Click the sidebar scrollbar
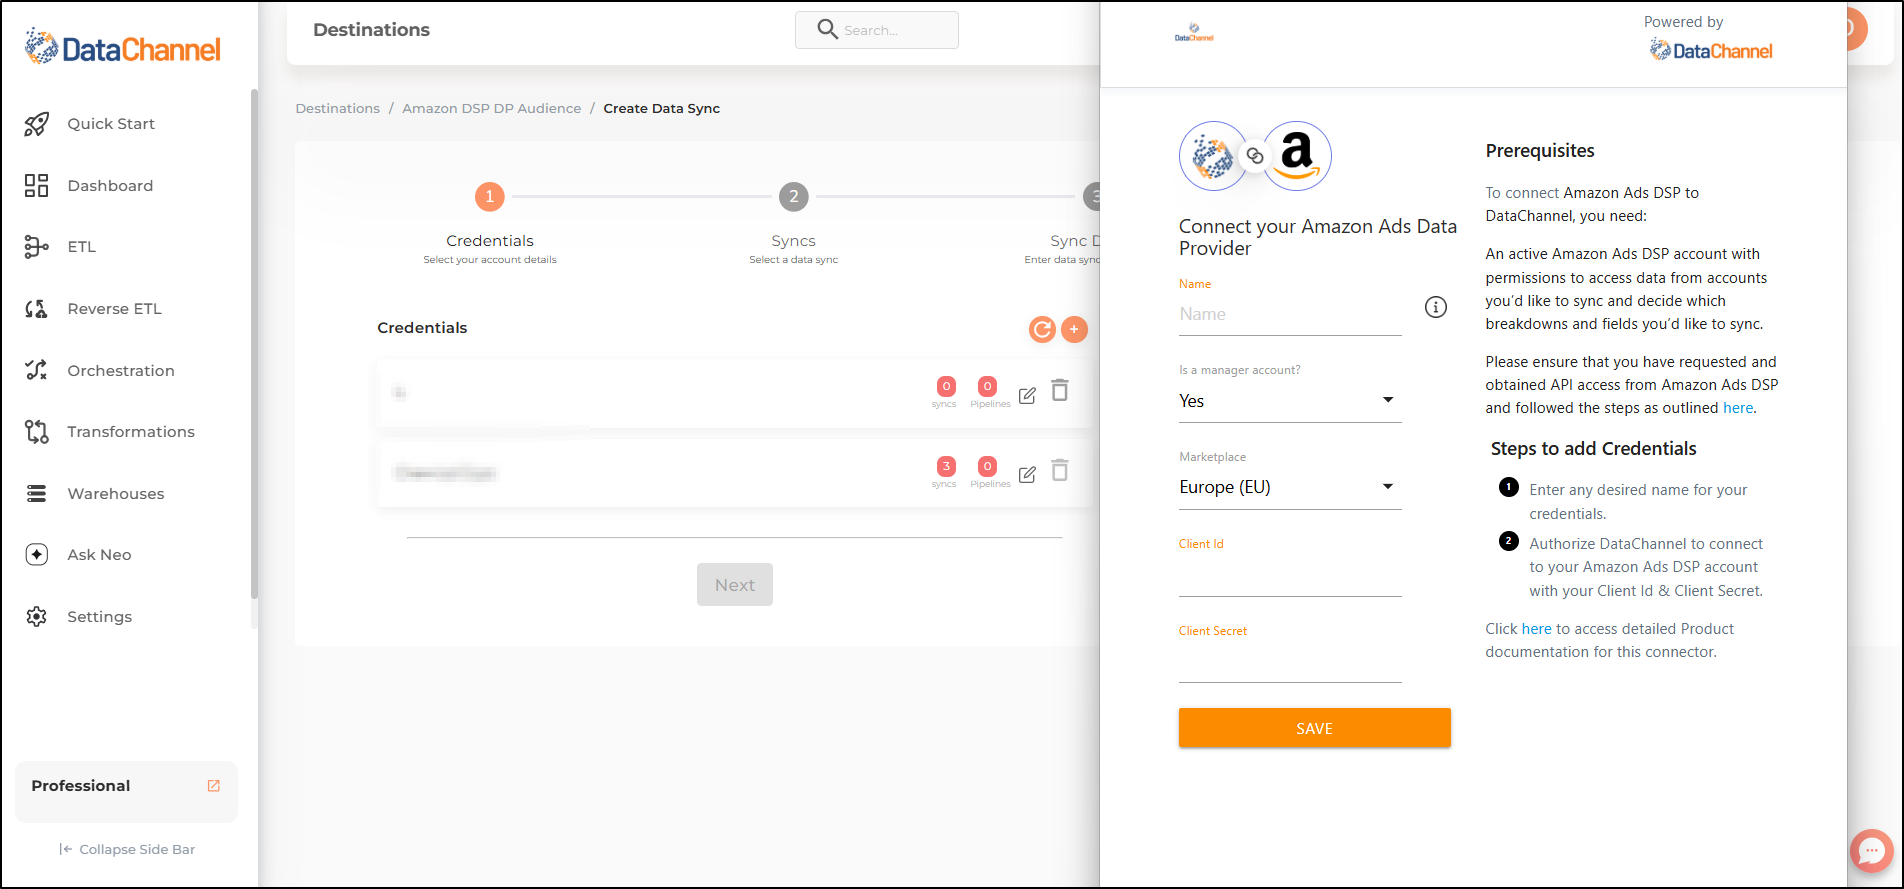Image resolution: width=1904 pixels, height=889 pixels. point(254,345)
